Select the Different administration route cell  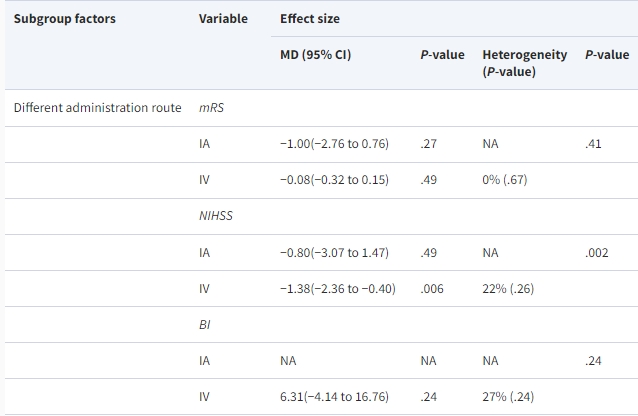tap(97, 107)
